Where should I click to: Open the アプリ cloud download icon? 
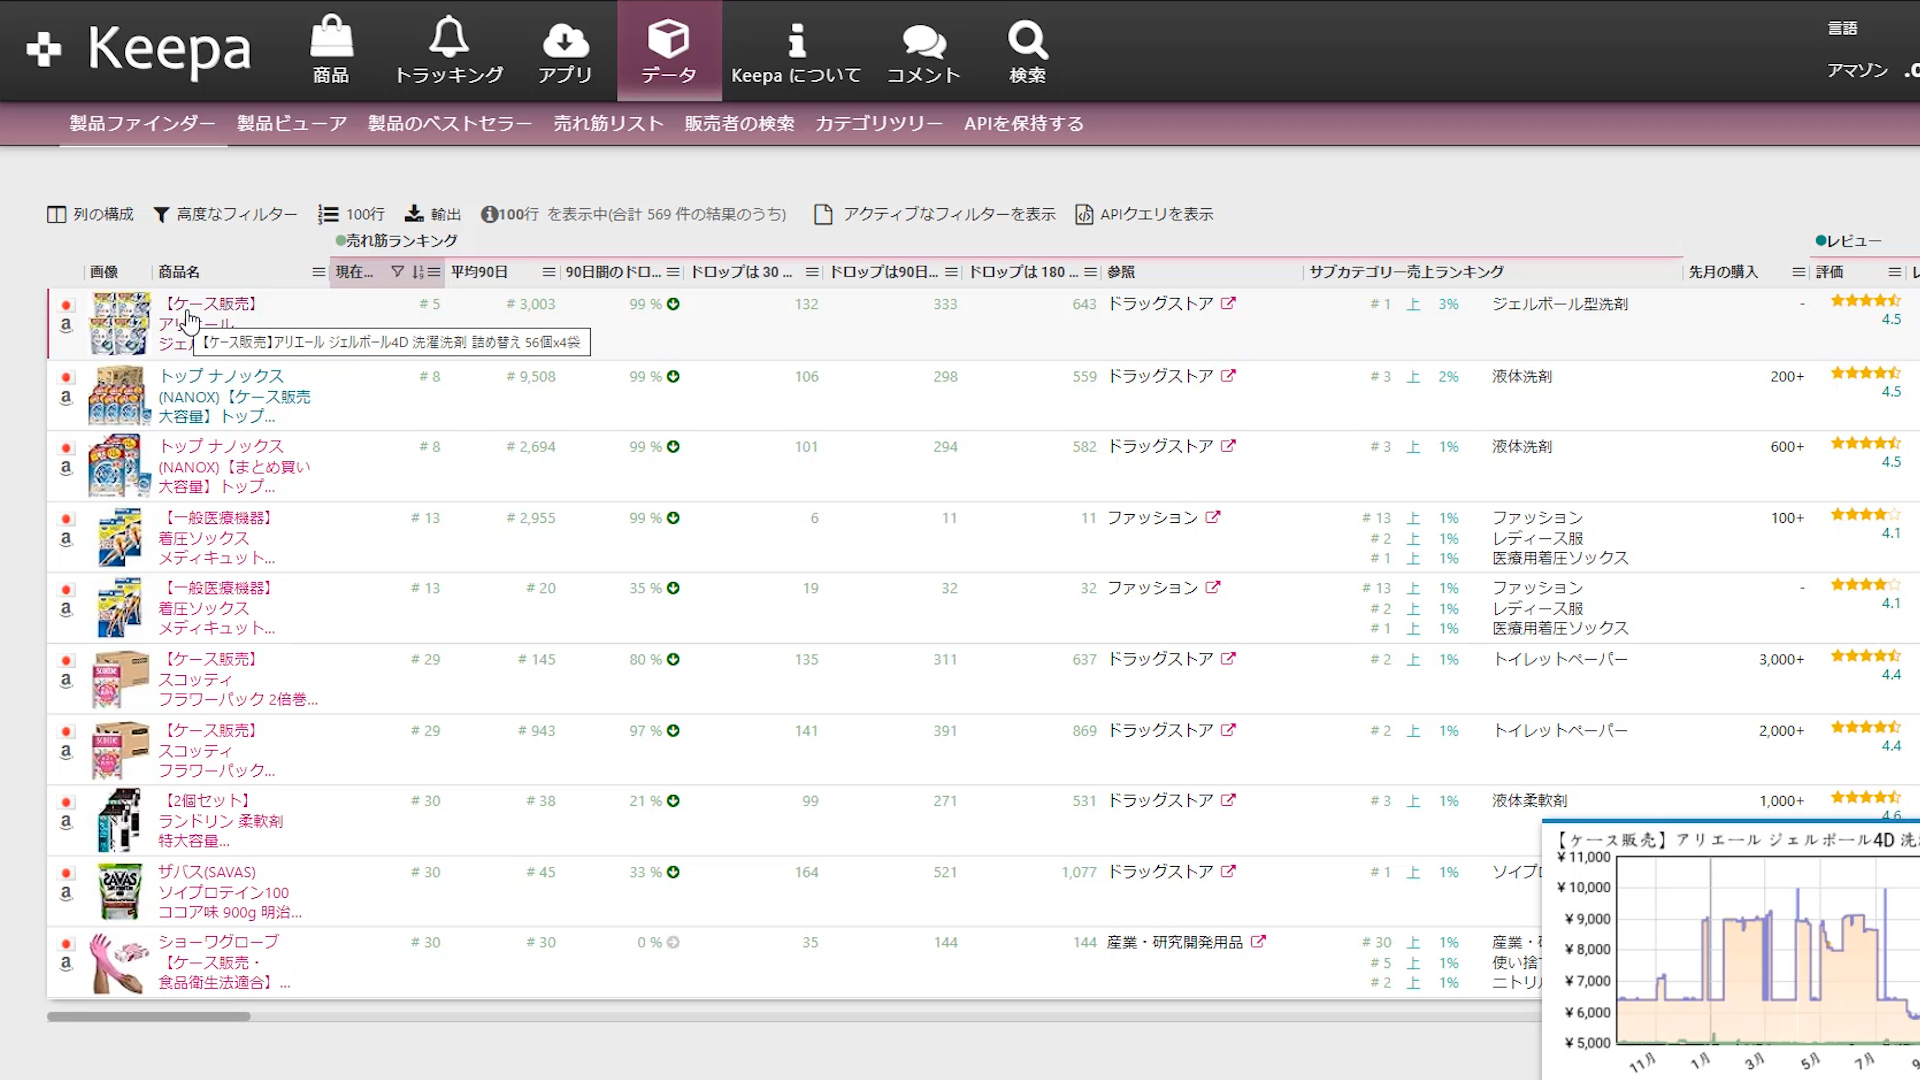[565, 40]
